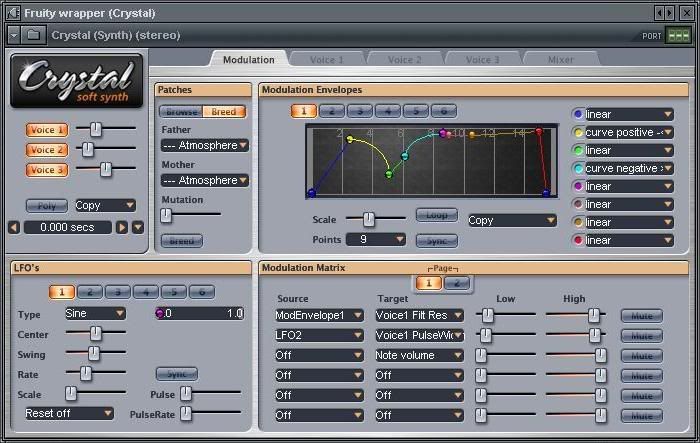The image size is (700, 443).
Task: Open the envelope Copy dropdown
Action: [x=512, y=220]
